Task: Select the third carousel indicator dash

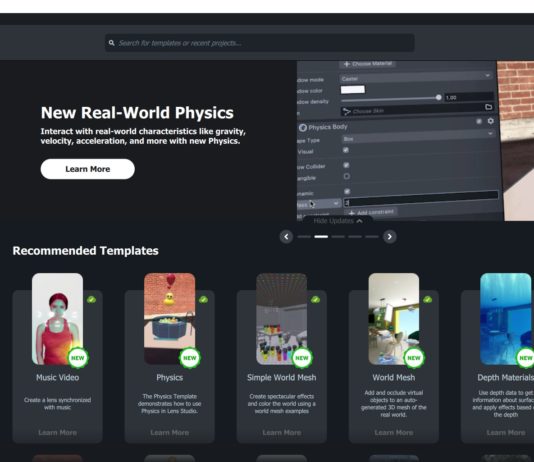Action: tap(338, 237)
